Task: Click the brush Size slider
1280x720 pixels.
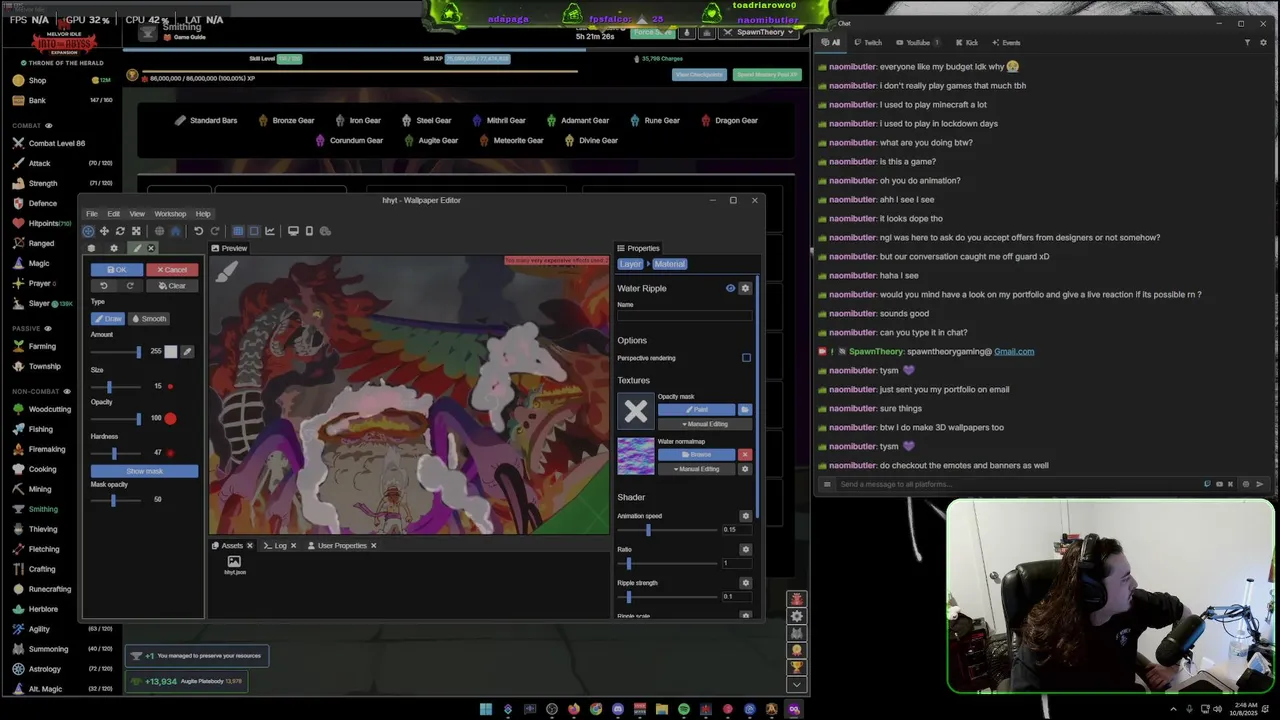Action: 116,387
